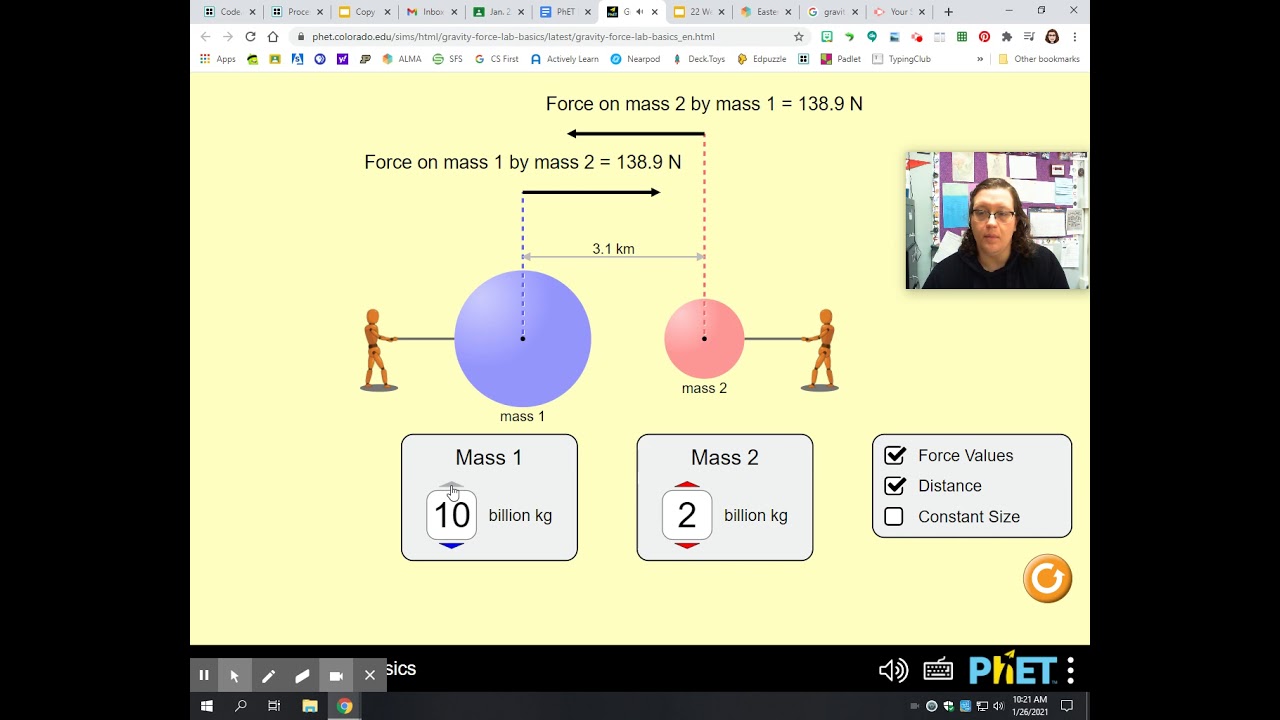Increase Mass 2 with the red up arrow
Image resolution: width=1280 pixels, height=720 pixels.
pos(687,486)
